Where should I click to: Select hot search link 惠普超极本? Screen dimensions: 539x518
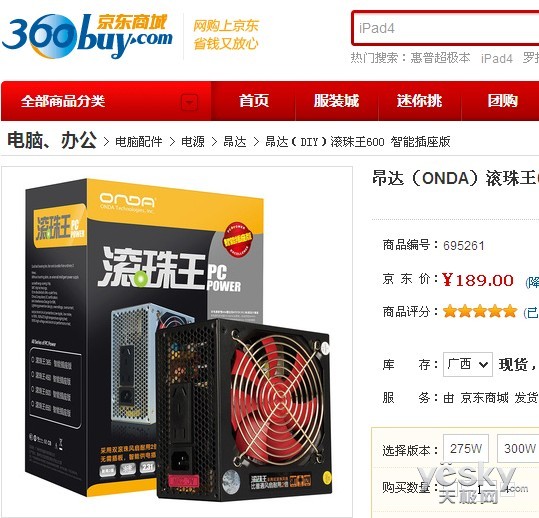tap(440, 58)
